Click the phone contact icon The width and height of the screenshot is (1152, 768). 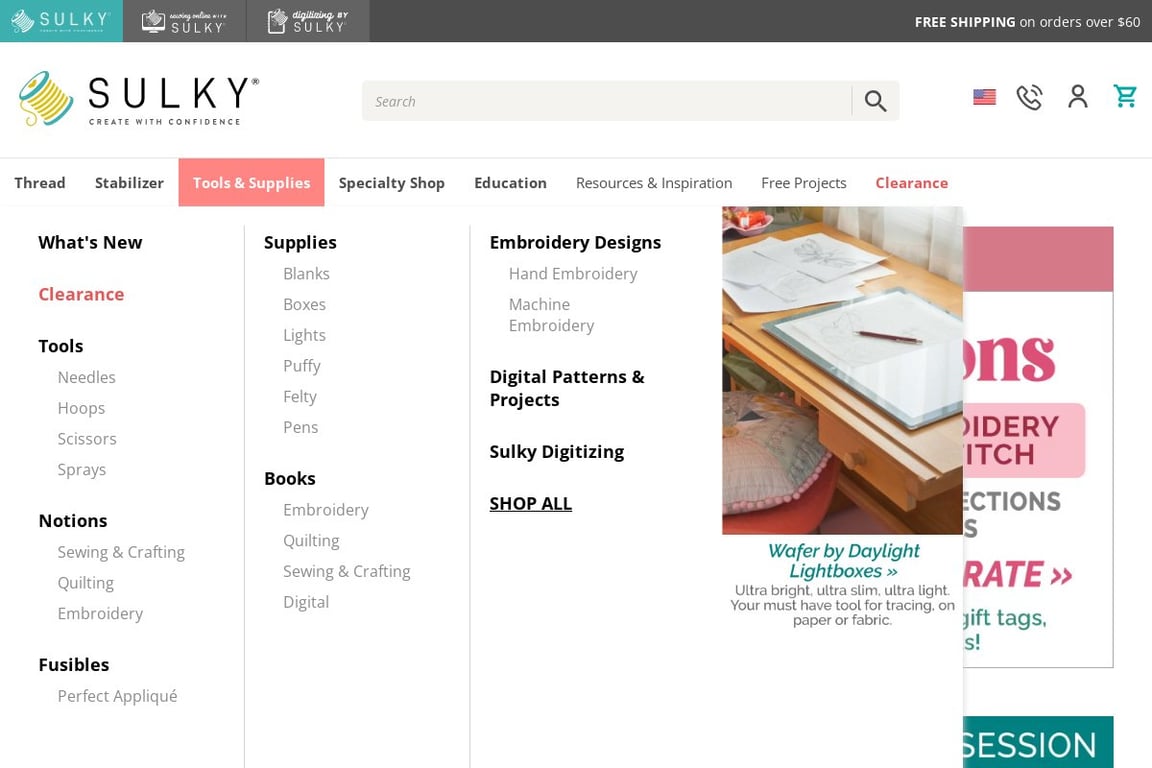coord(1029,97)
